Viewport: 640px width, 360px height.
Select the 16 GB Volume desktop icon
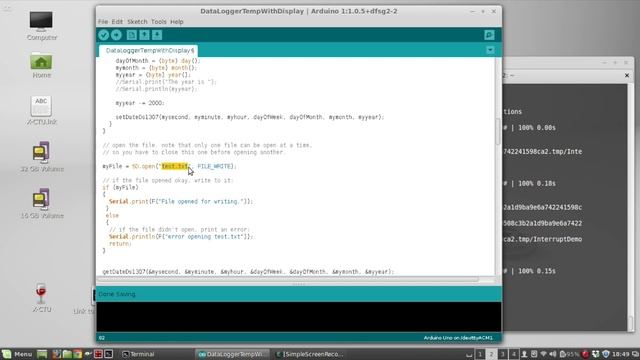click(x=42, y=203)
